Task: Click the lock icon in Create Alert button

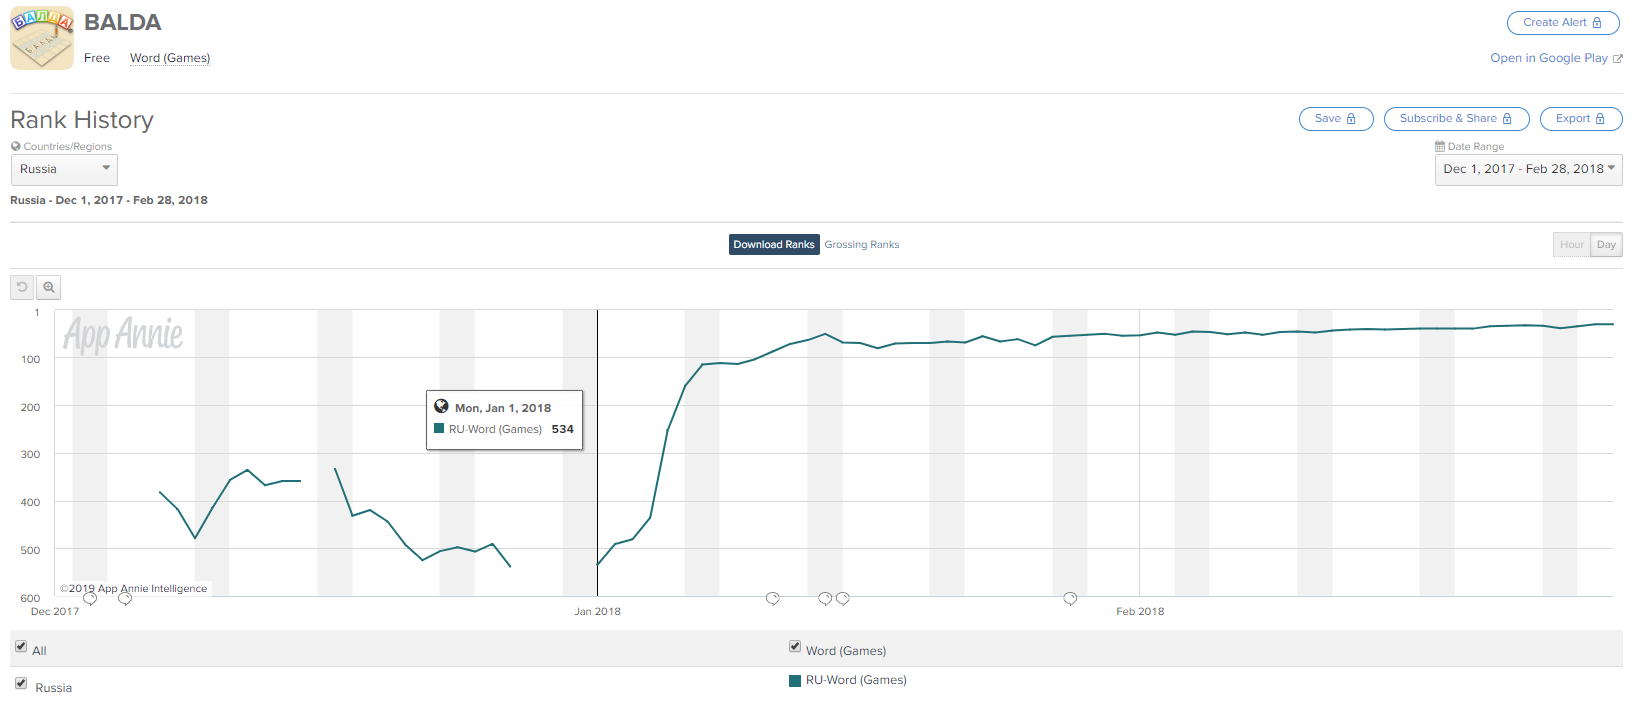Action: [1597, 22]
